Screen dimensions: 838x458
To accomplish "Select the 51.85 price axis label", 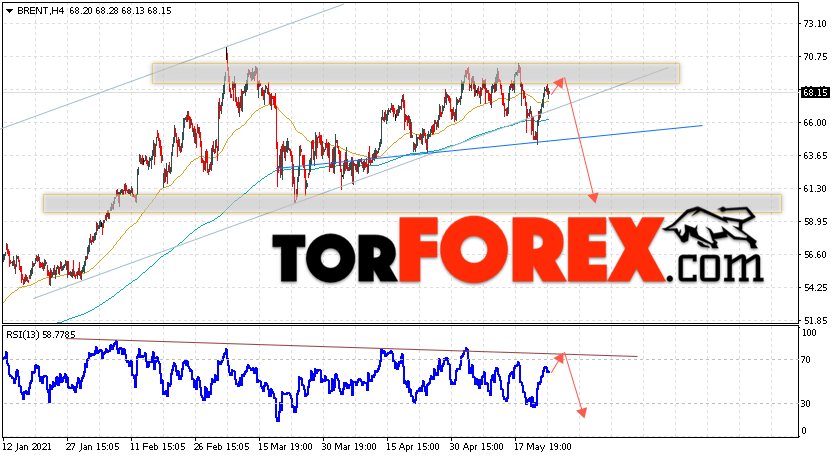I will coord(815,321).
